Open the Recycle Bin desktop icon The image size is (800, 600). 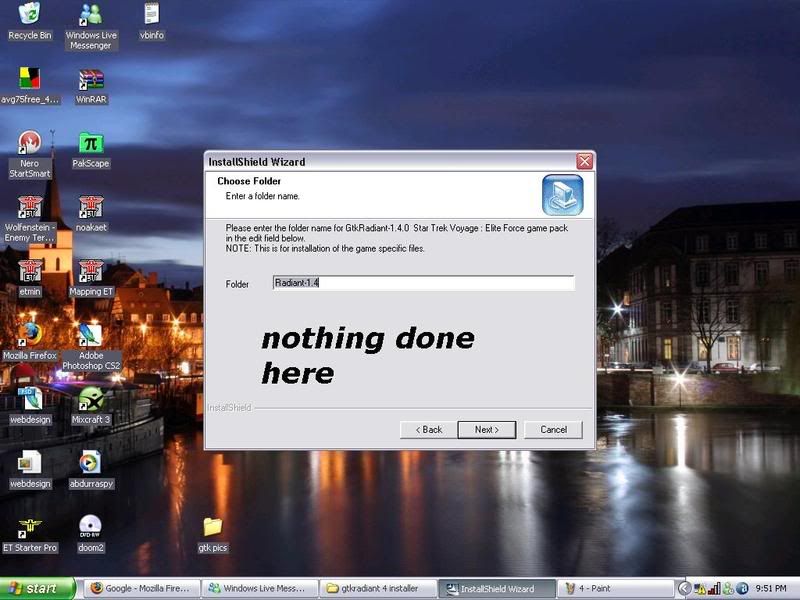[29, 16]
